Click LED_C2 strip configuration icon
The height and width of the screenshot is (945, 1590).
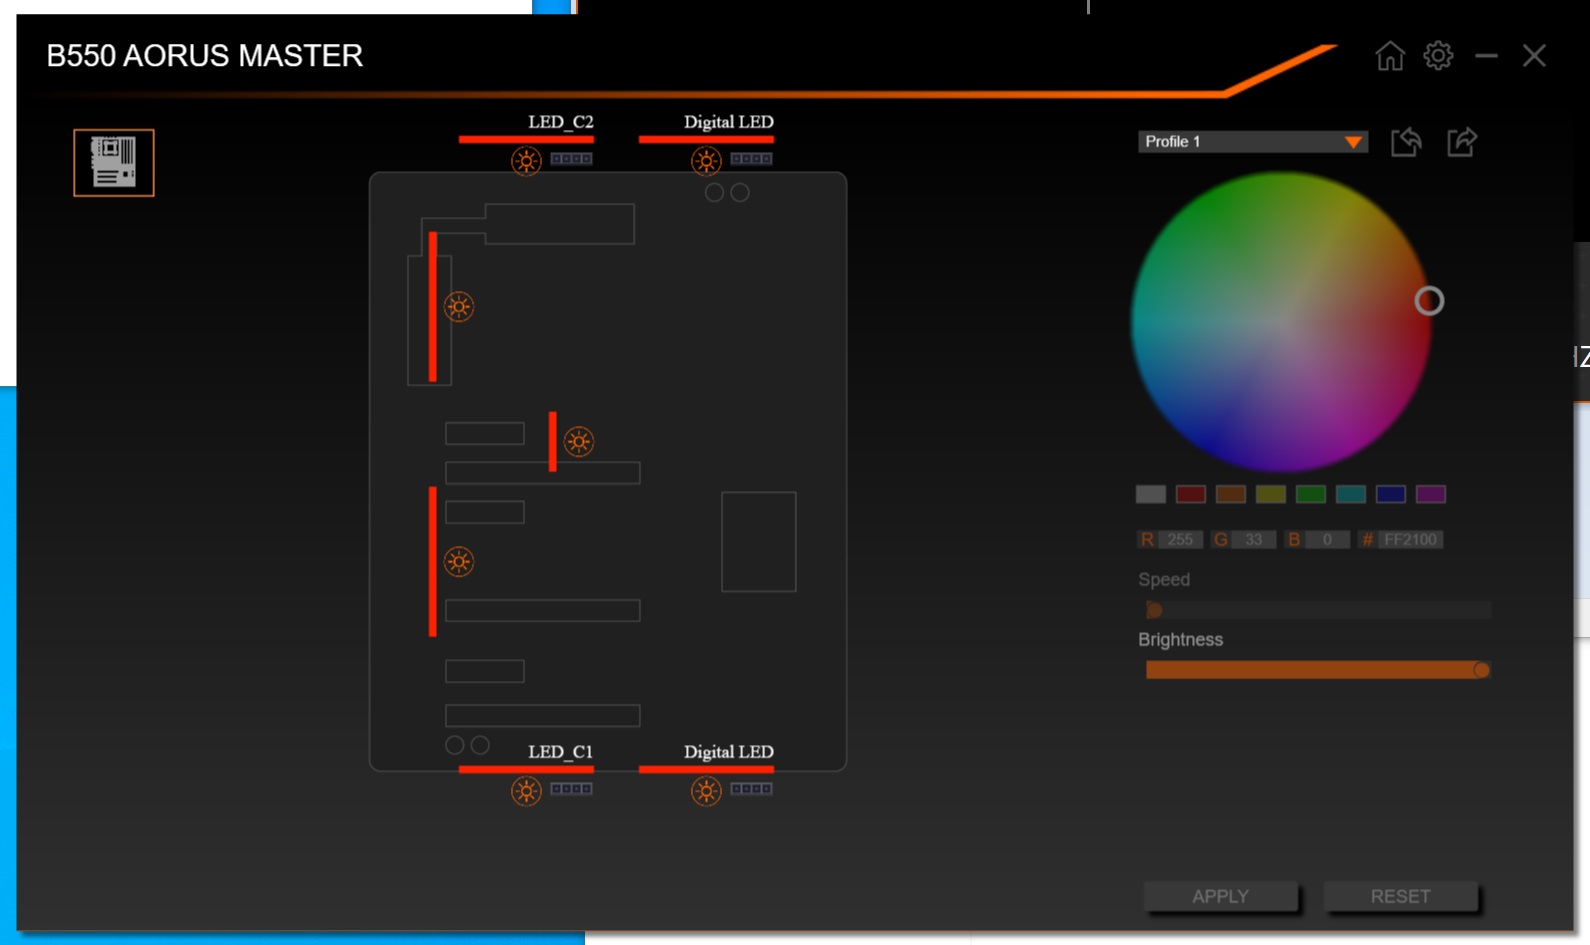click(571, 159)
